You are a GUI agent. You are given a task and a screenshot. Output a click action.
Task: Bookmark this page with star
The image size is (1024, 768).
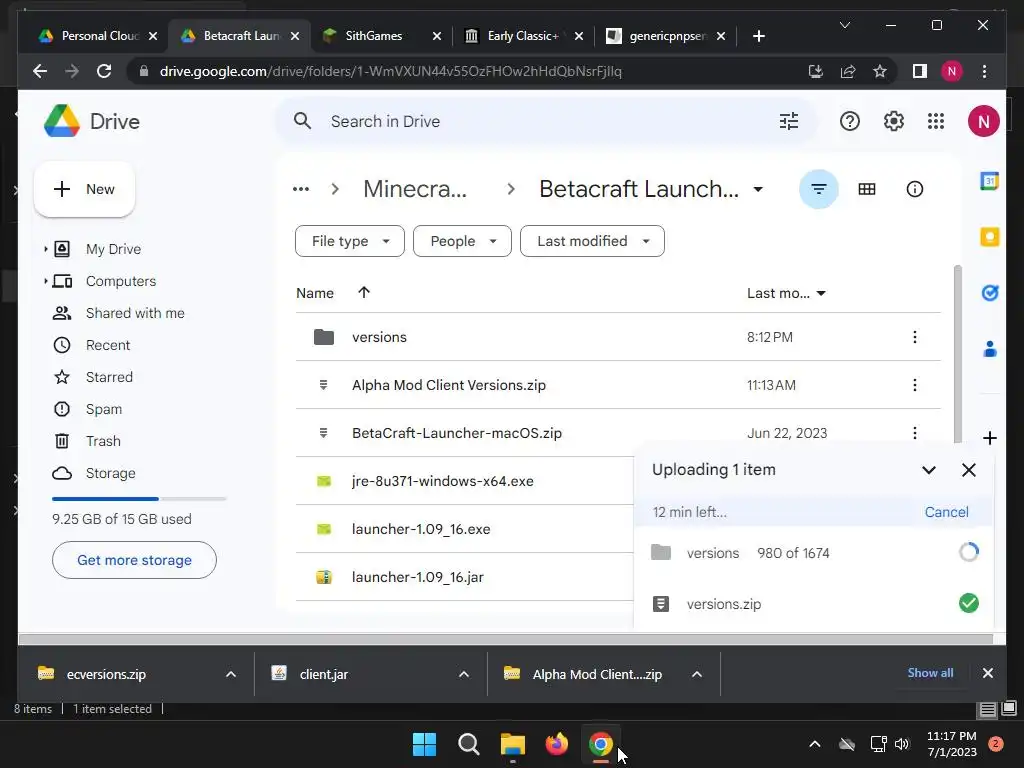click(x=880, y=71)
